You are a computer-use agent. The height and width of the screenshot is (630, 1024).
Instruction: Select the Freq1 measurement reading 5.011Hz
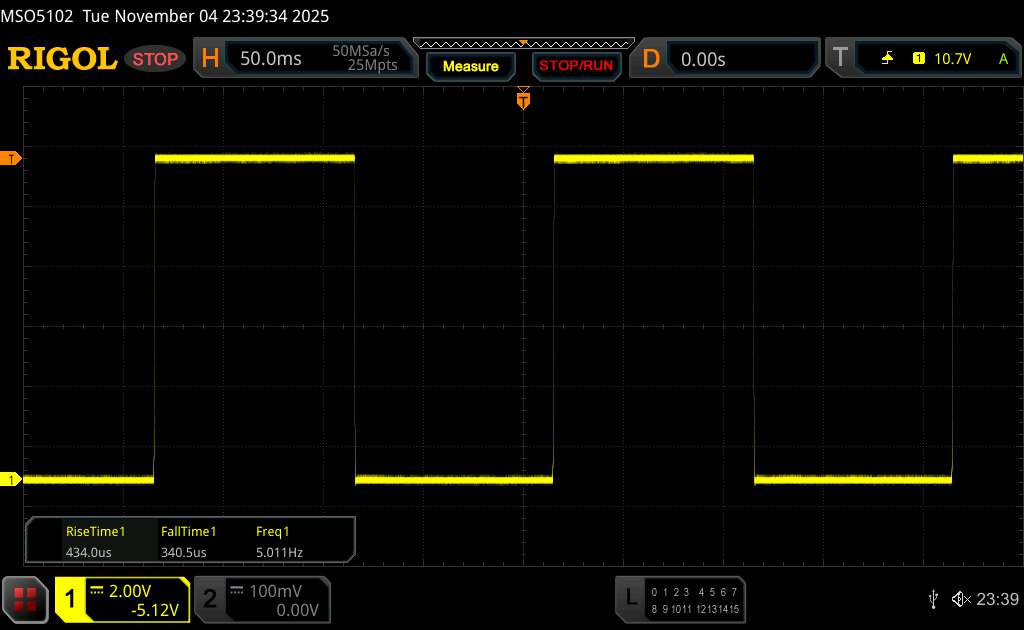pos(279,541)
